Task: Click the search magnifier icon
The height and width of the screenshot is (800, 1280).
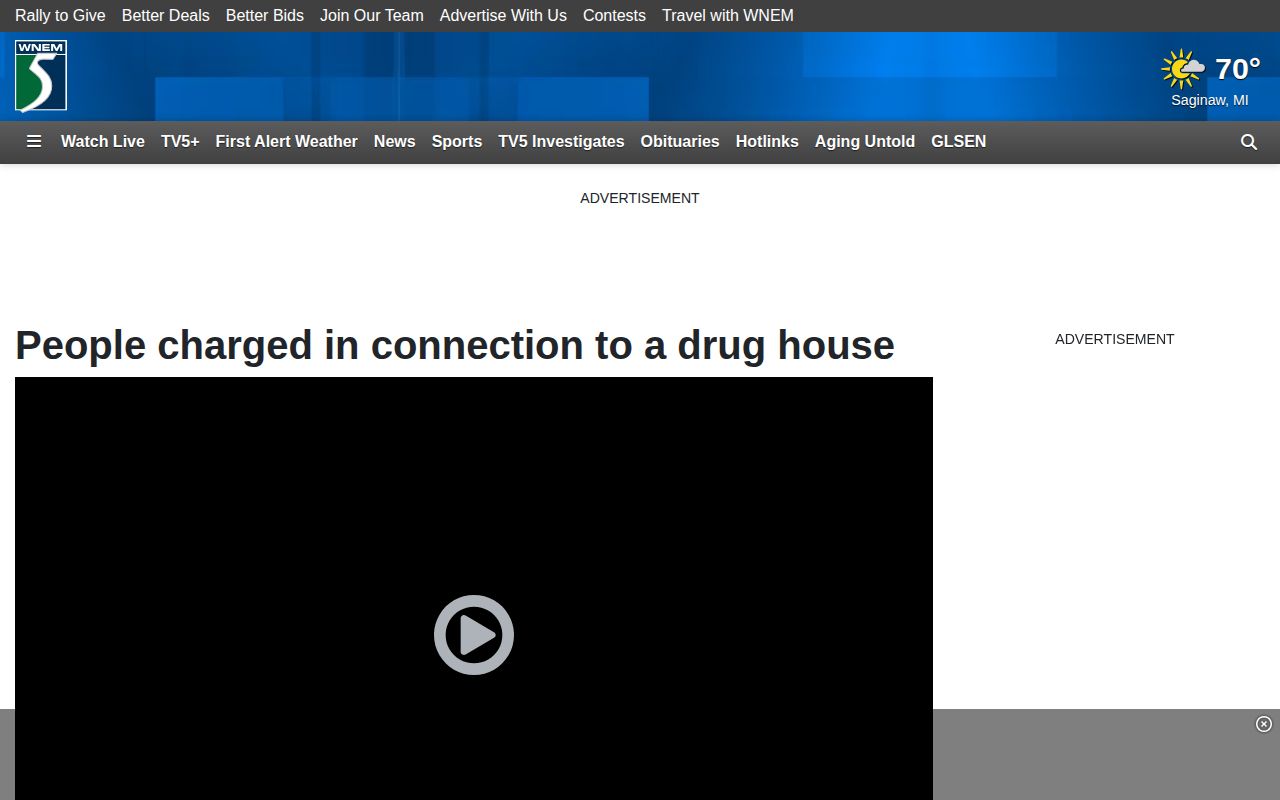Action: tap(1249, 142)
